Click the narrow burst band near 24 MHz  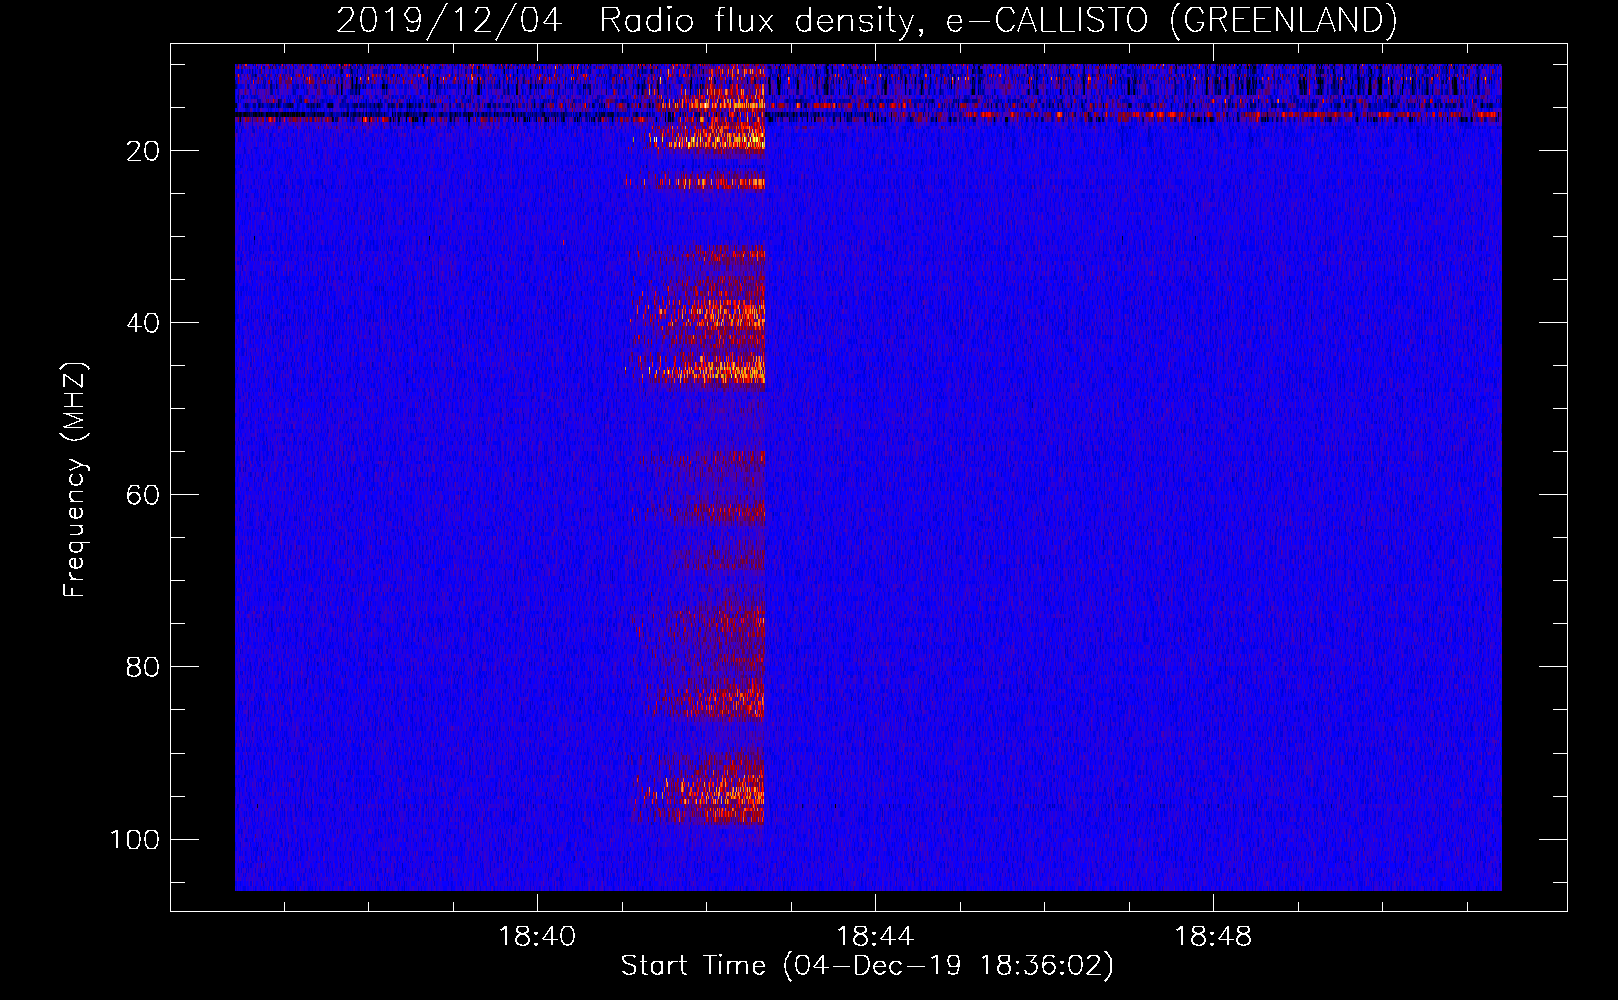695,183
